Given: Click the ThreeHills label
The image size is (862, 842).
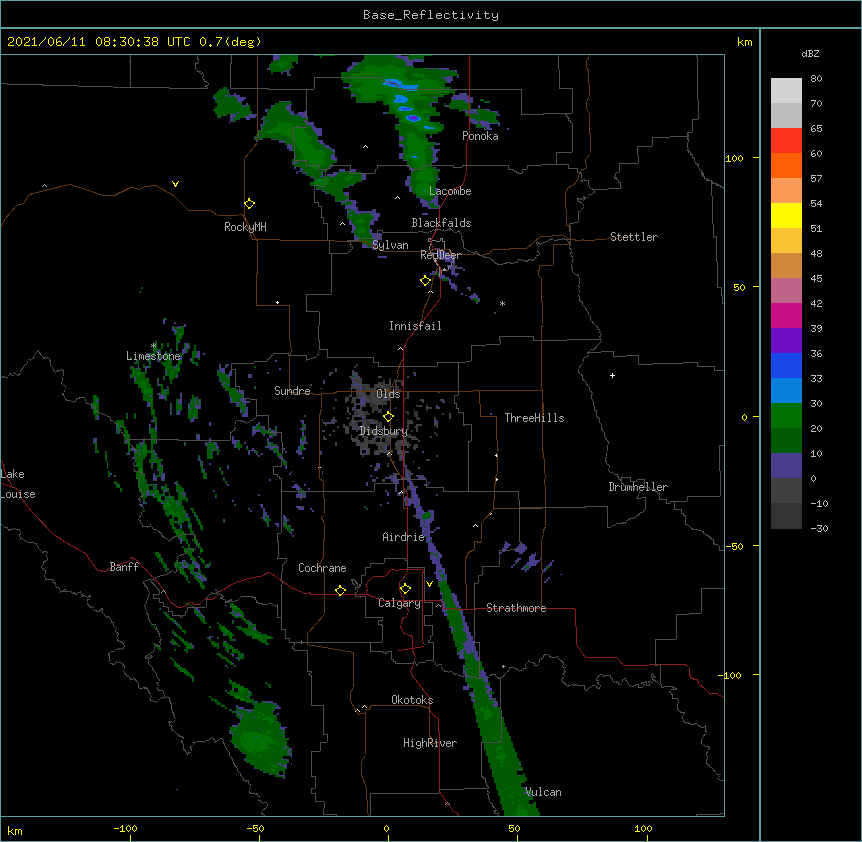Looking at the screenshot, I should [534, 418].
